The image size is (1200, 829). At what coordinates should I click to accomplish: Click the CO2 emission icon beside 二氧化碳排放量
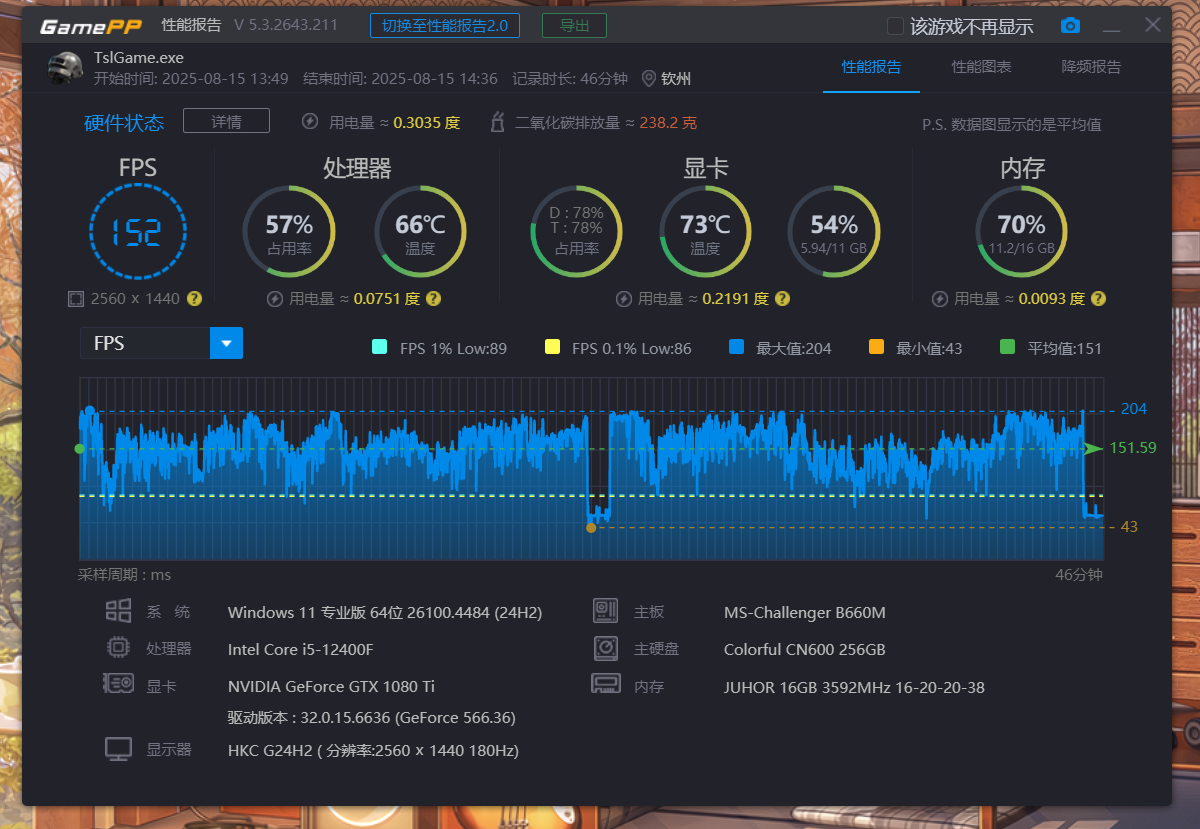pyautogui.click(x=497, y=123)
